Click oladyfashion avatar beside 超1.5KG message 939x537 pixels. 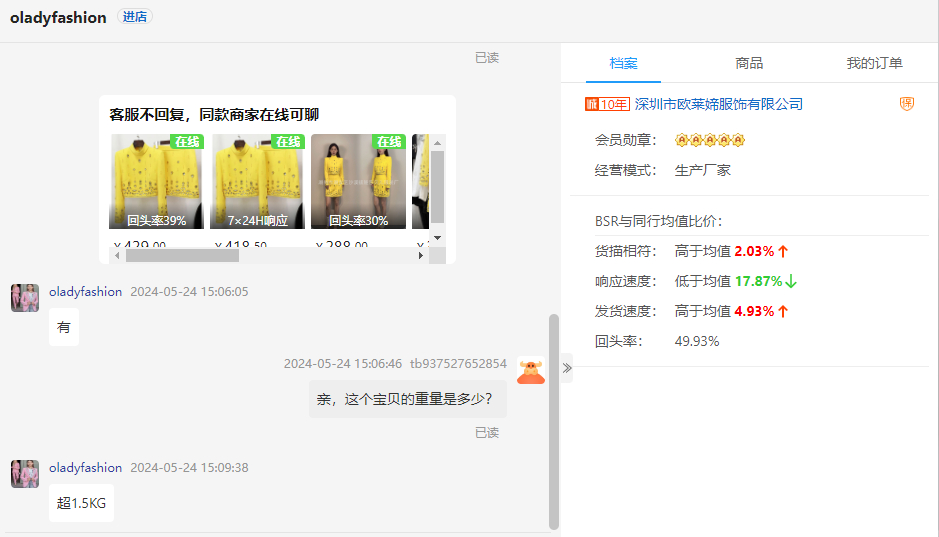coord(25,473)
